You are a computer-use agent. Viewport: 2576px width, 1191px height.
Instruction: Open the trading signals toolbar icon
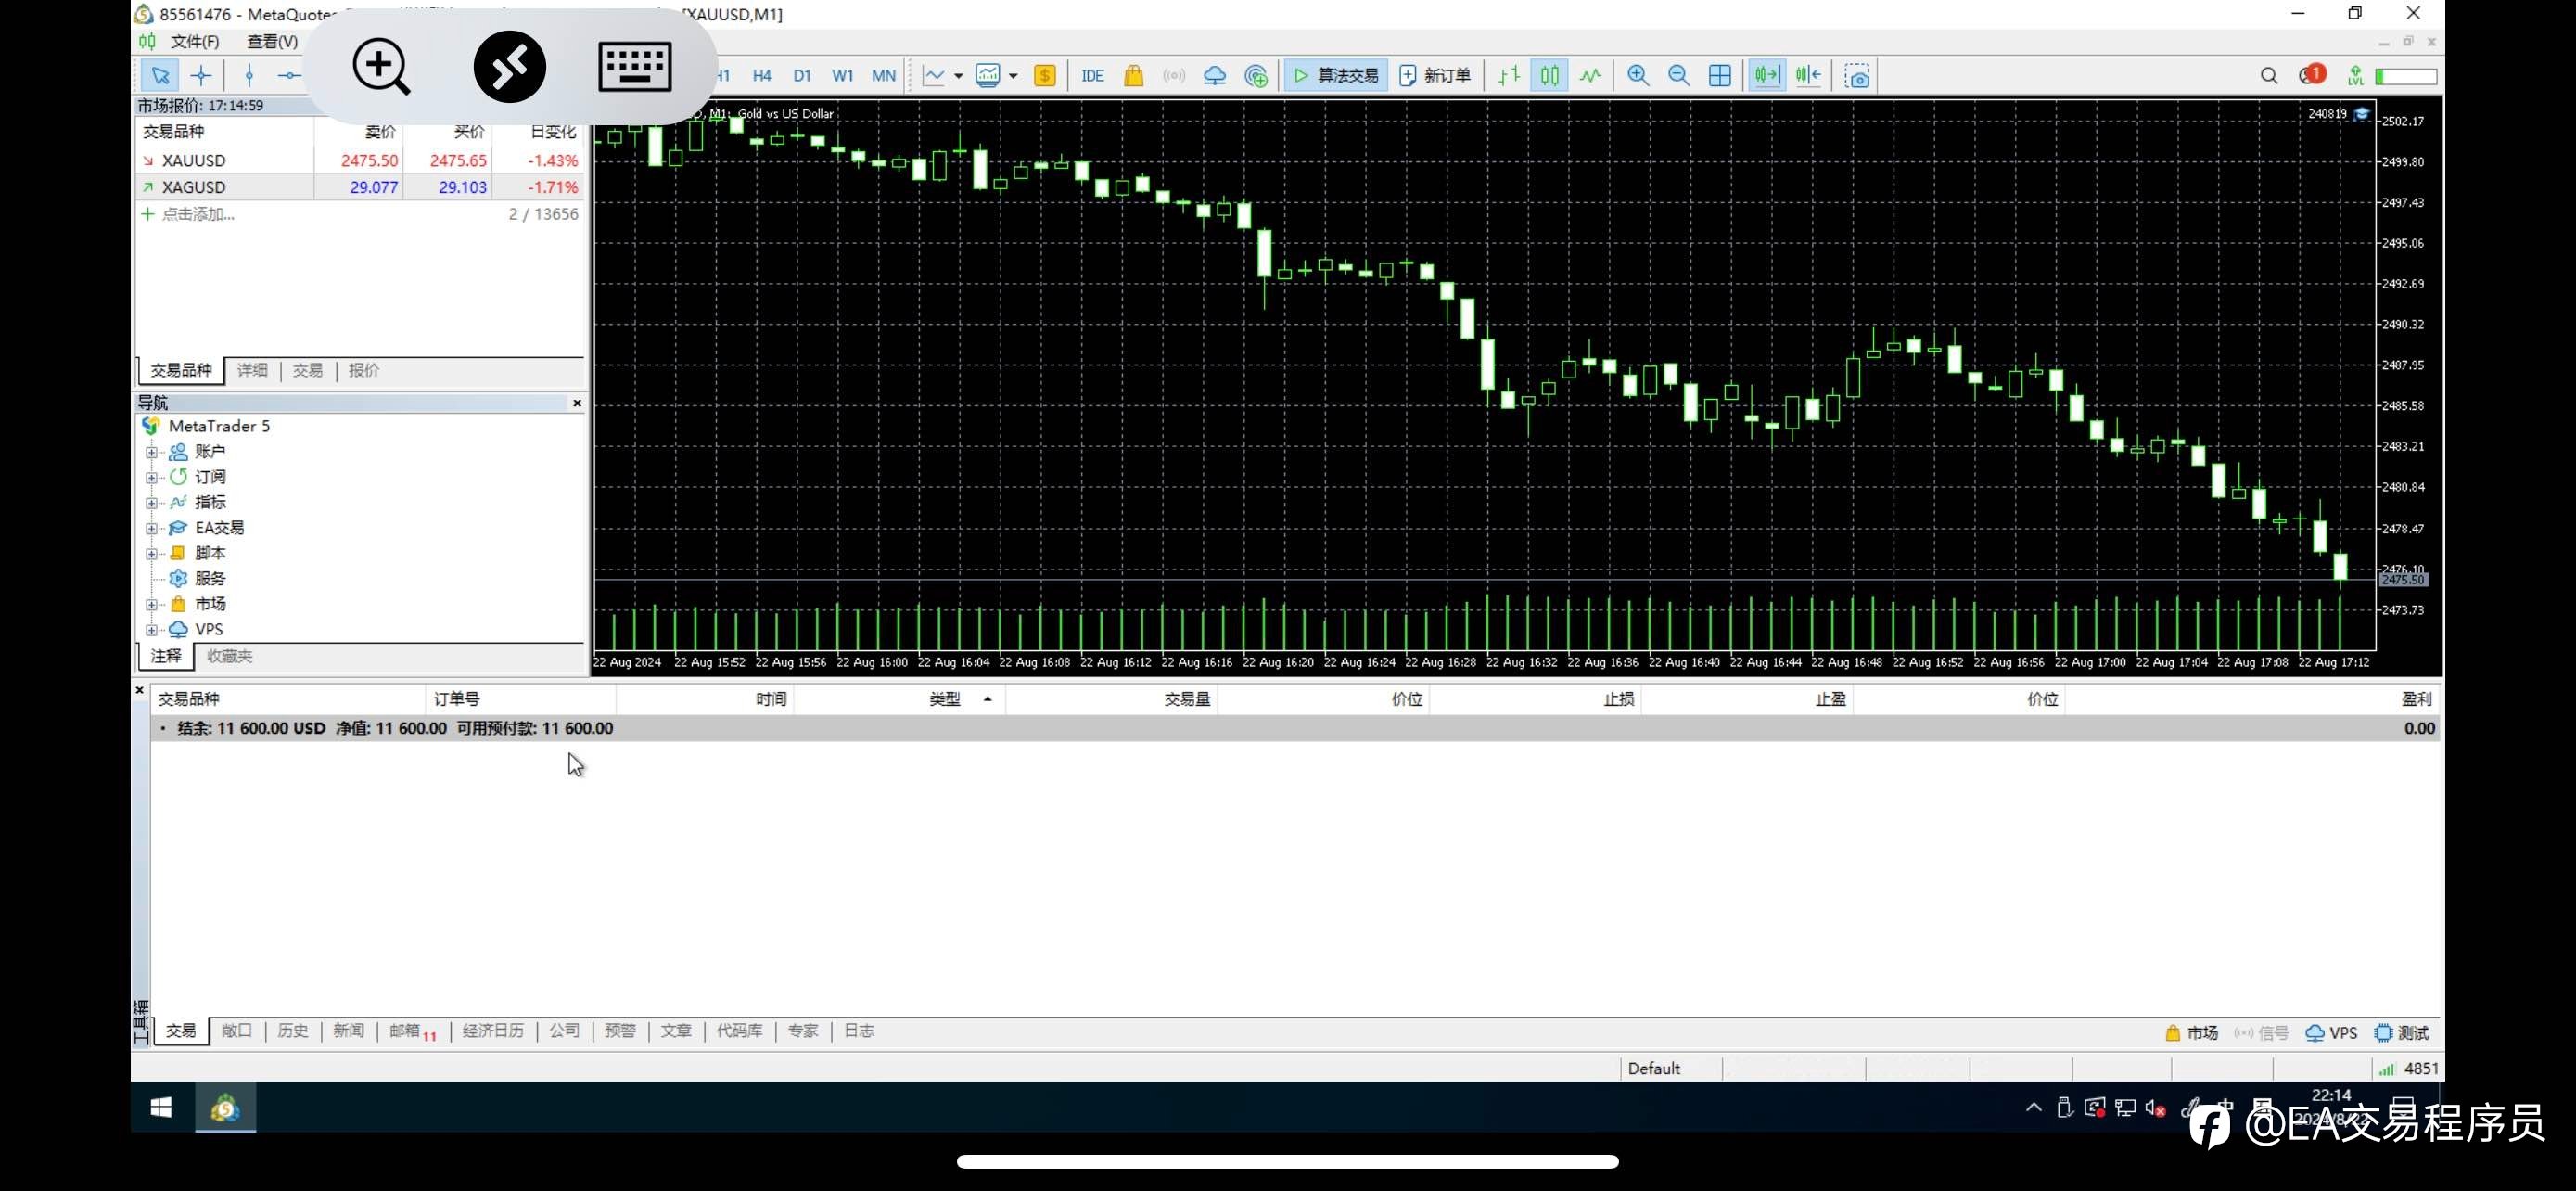click(x=1174, y=75)
